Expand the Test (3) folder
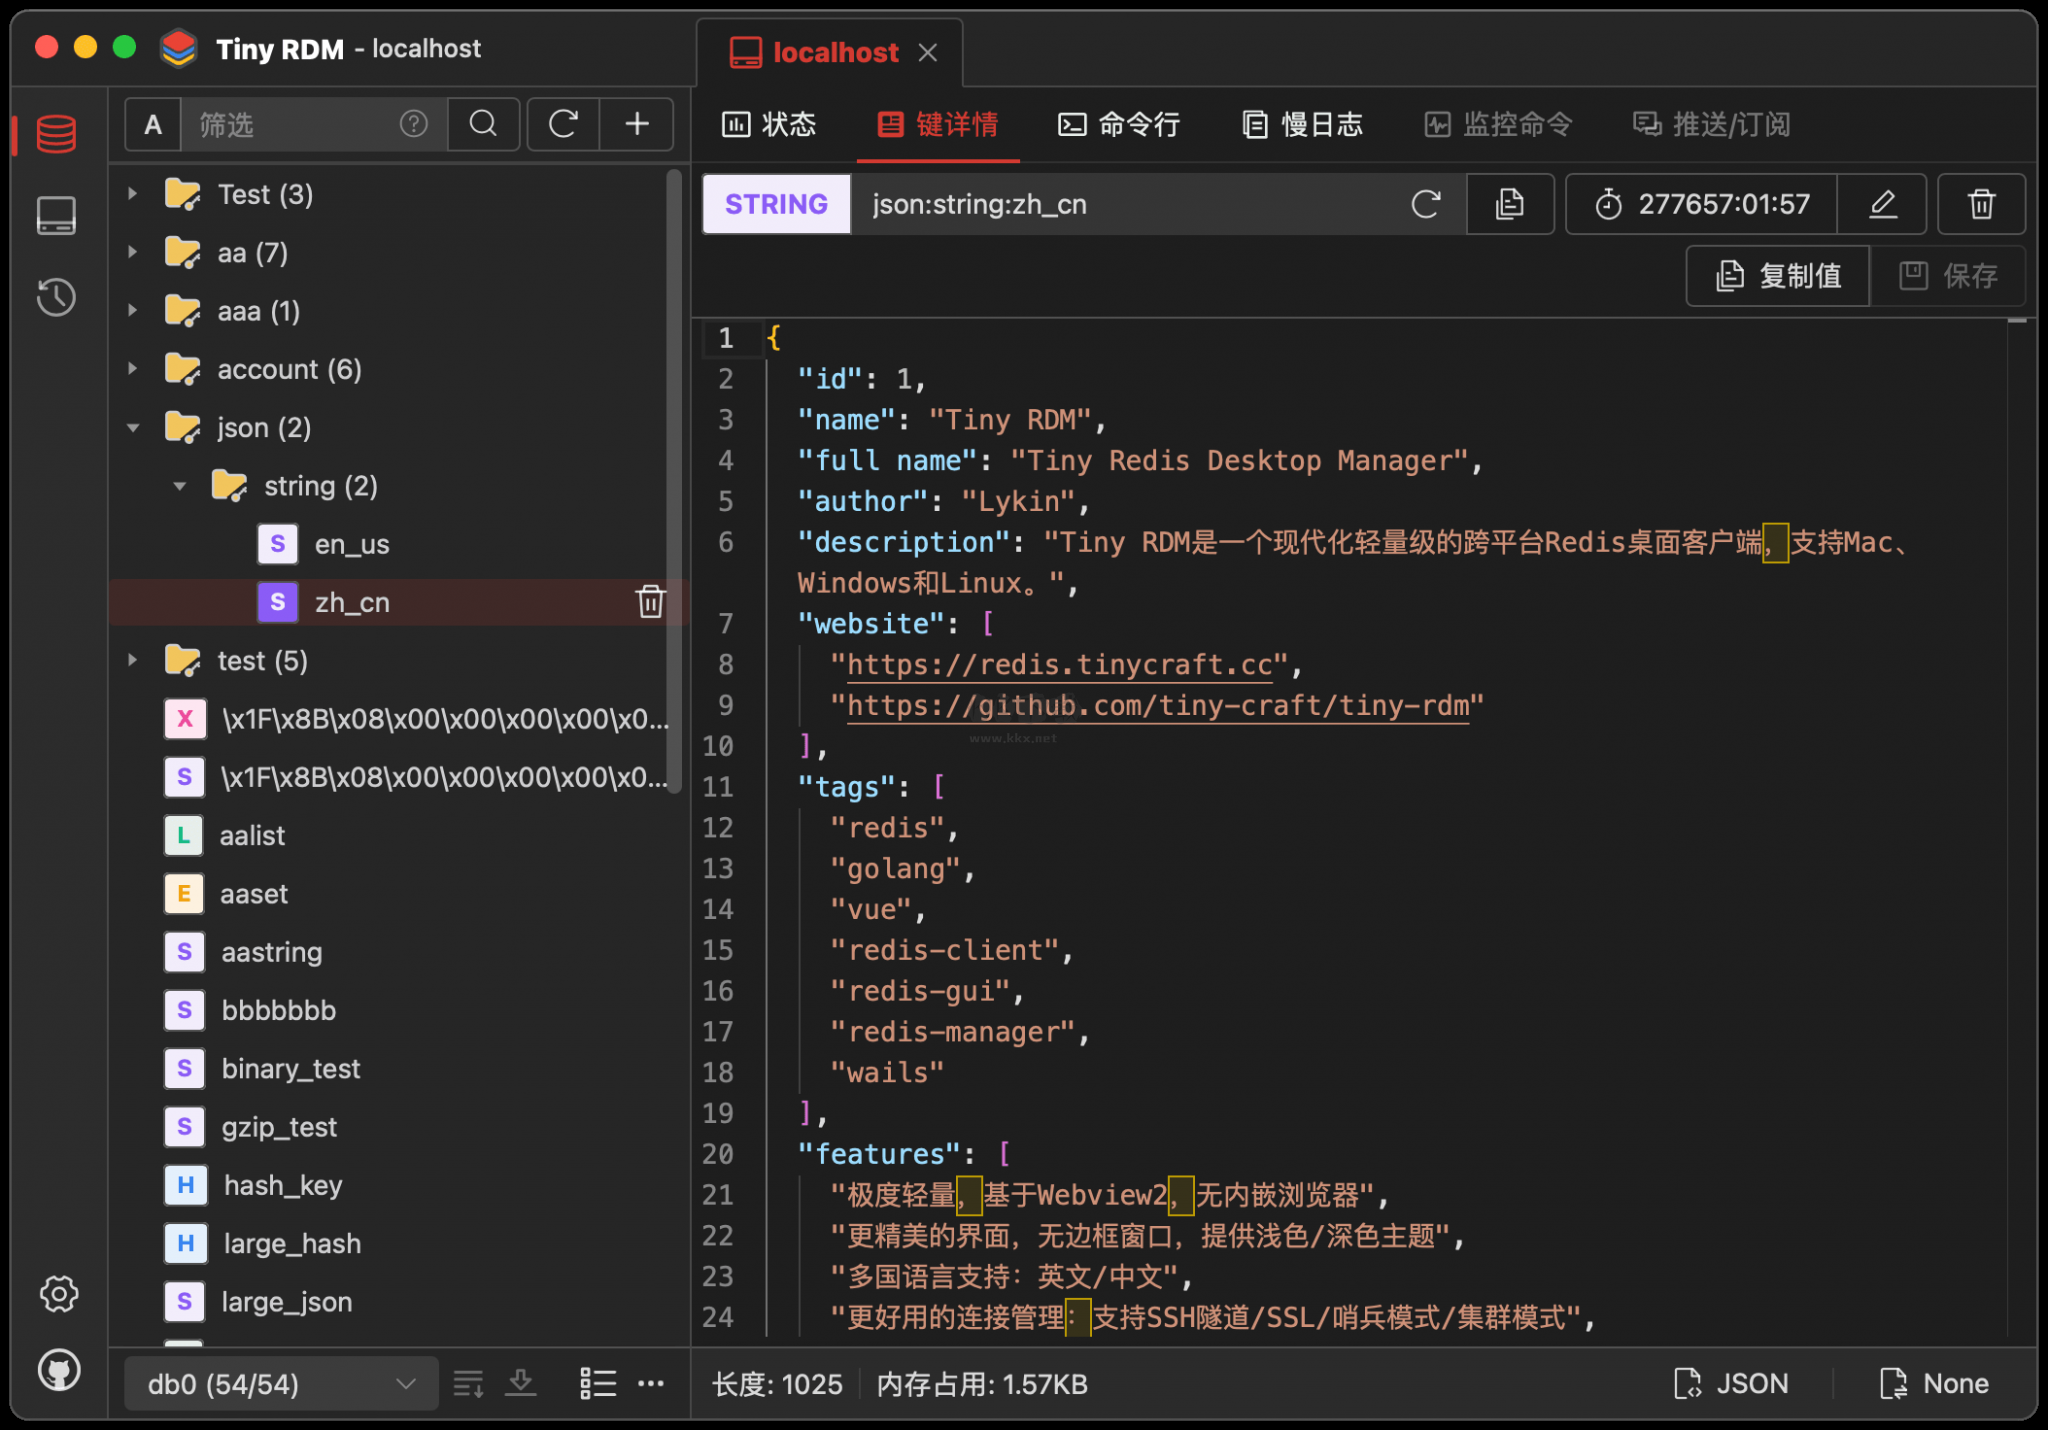 (132, 194)
